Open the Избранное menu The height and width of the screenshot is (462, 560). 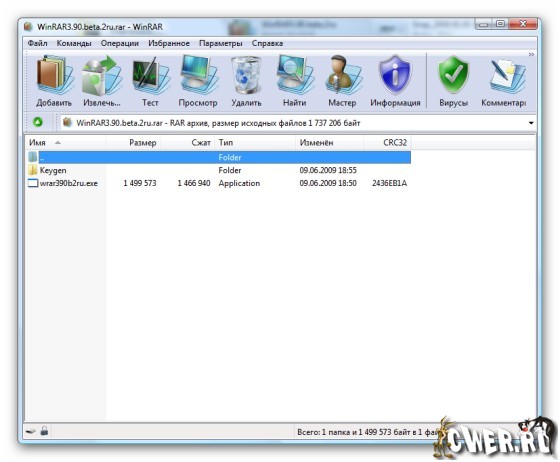169,43
